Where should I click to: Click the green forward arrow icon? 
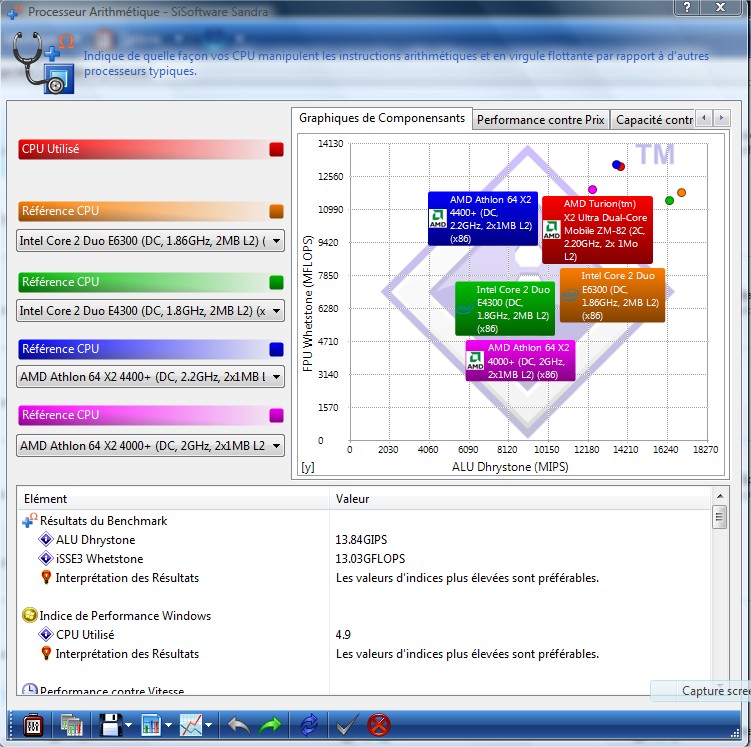click(270, 725)
